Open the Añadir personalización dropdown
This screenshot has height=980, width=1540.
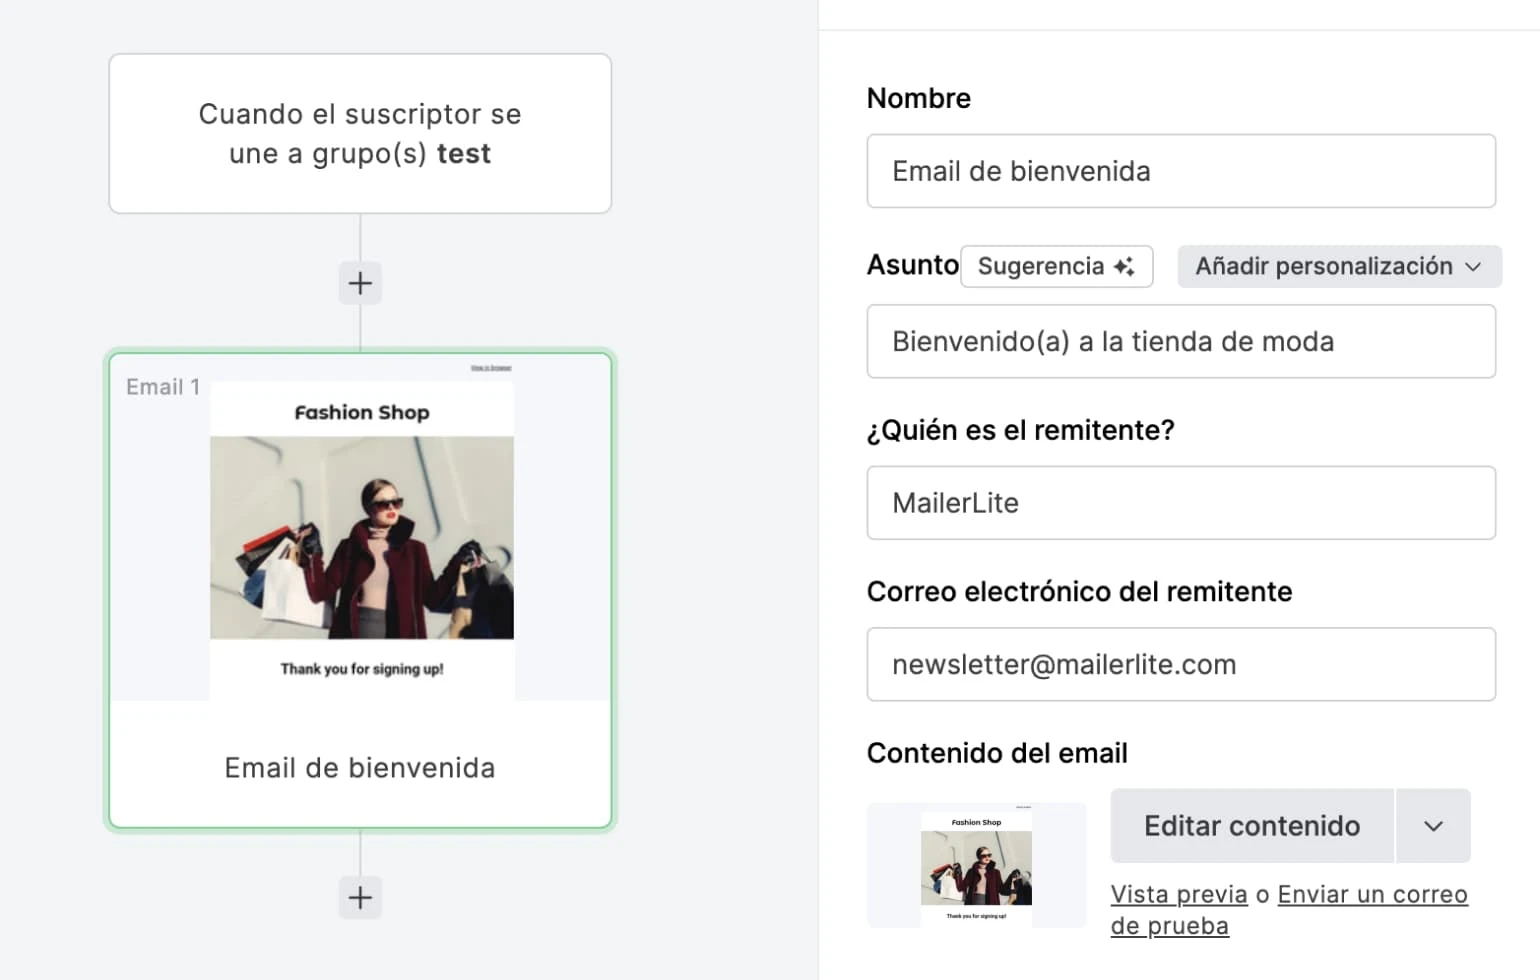pyautogui.click(x=1338, y=266)
